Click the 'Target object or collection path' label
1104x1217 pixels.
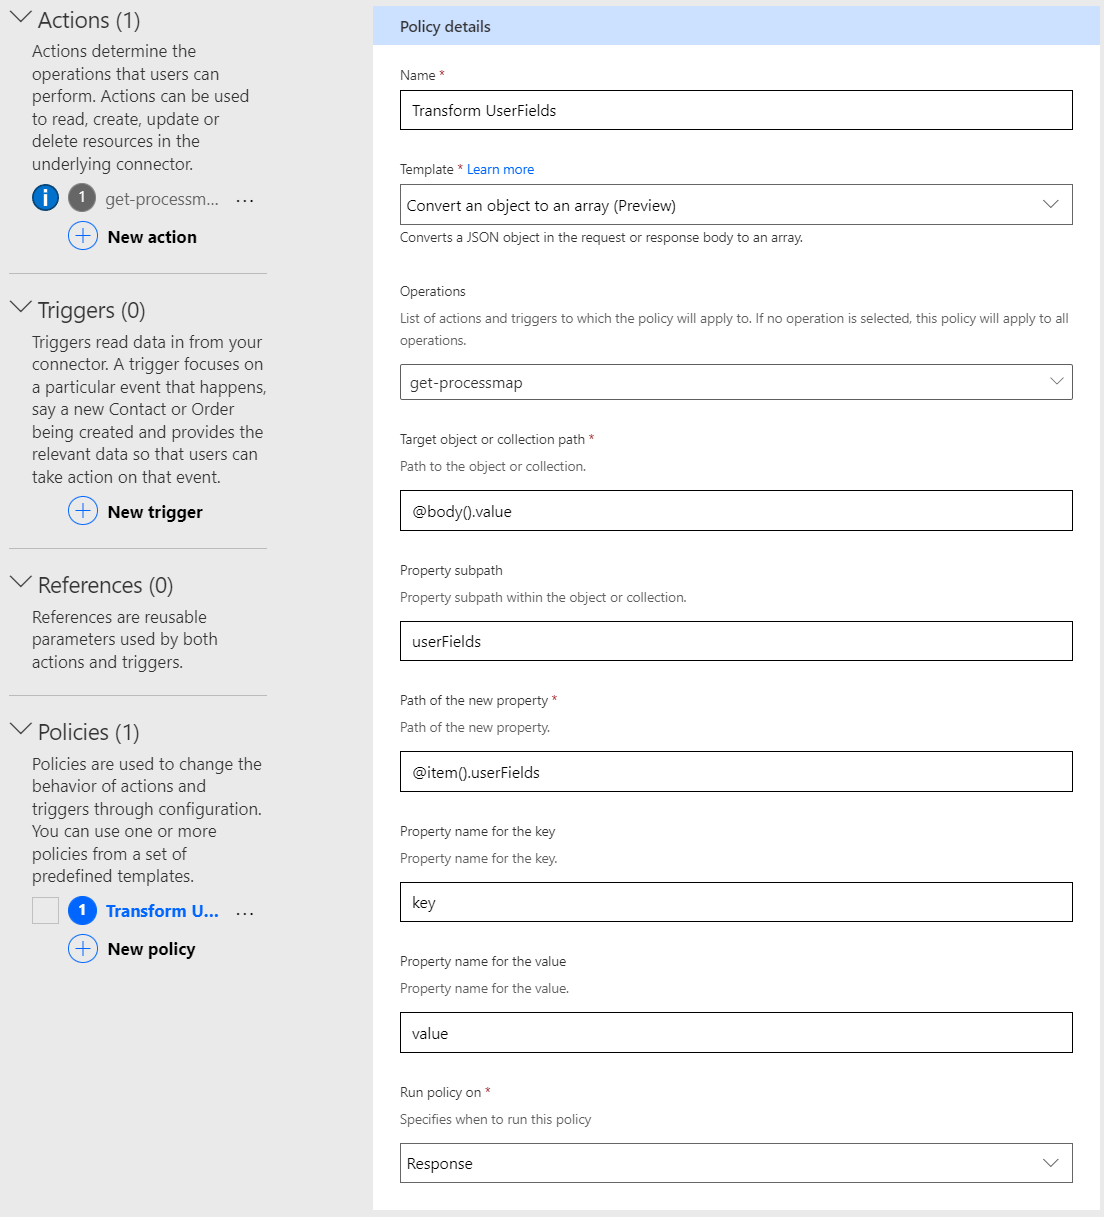492,439
